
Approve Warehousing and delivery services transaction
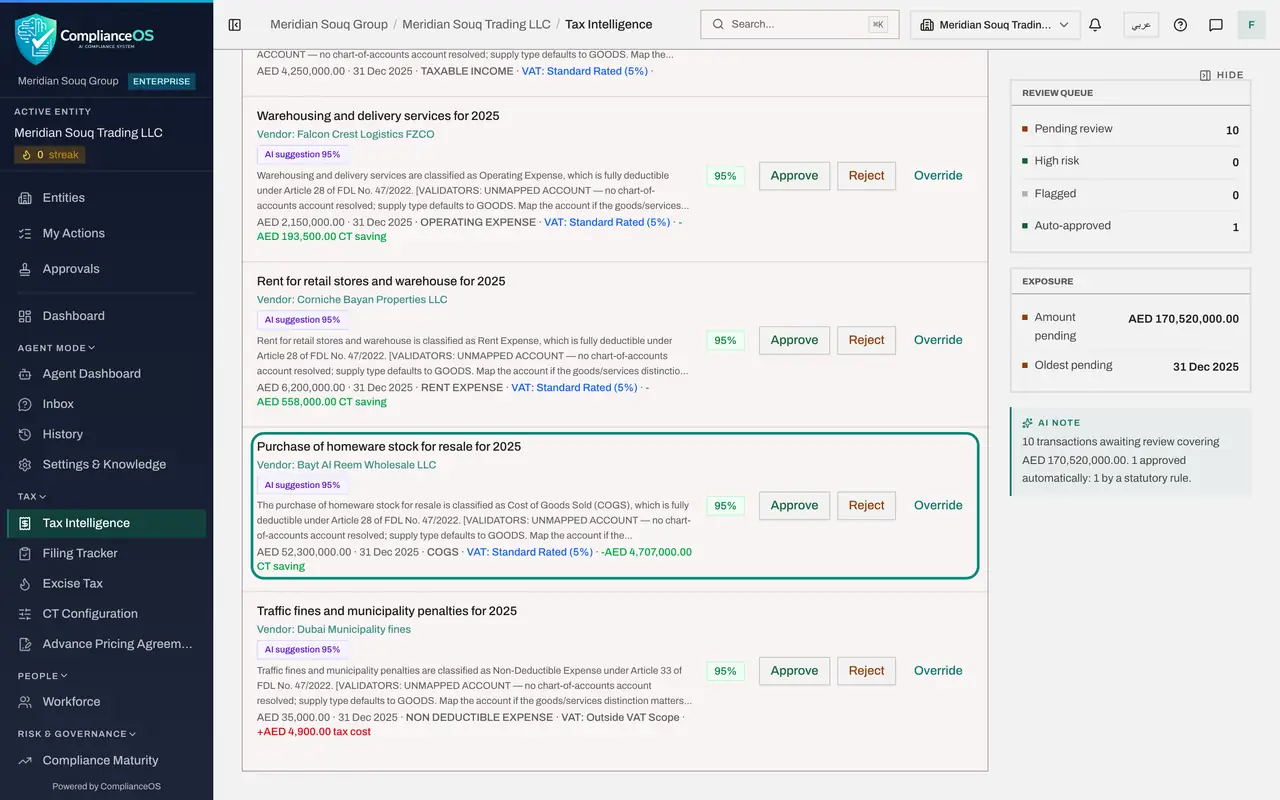click(x=794, y=176)
